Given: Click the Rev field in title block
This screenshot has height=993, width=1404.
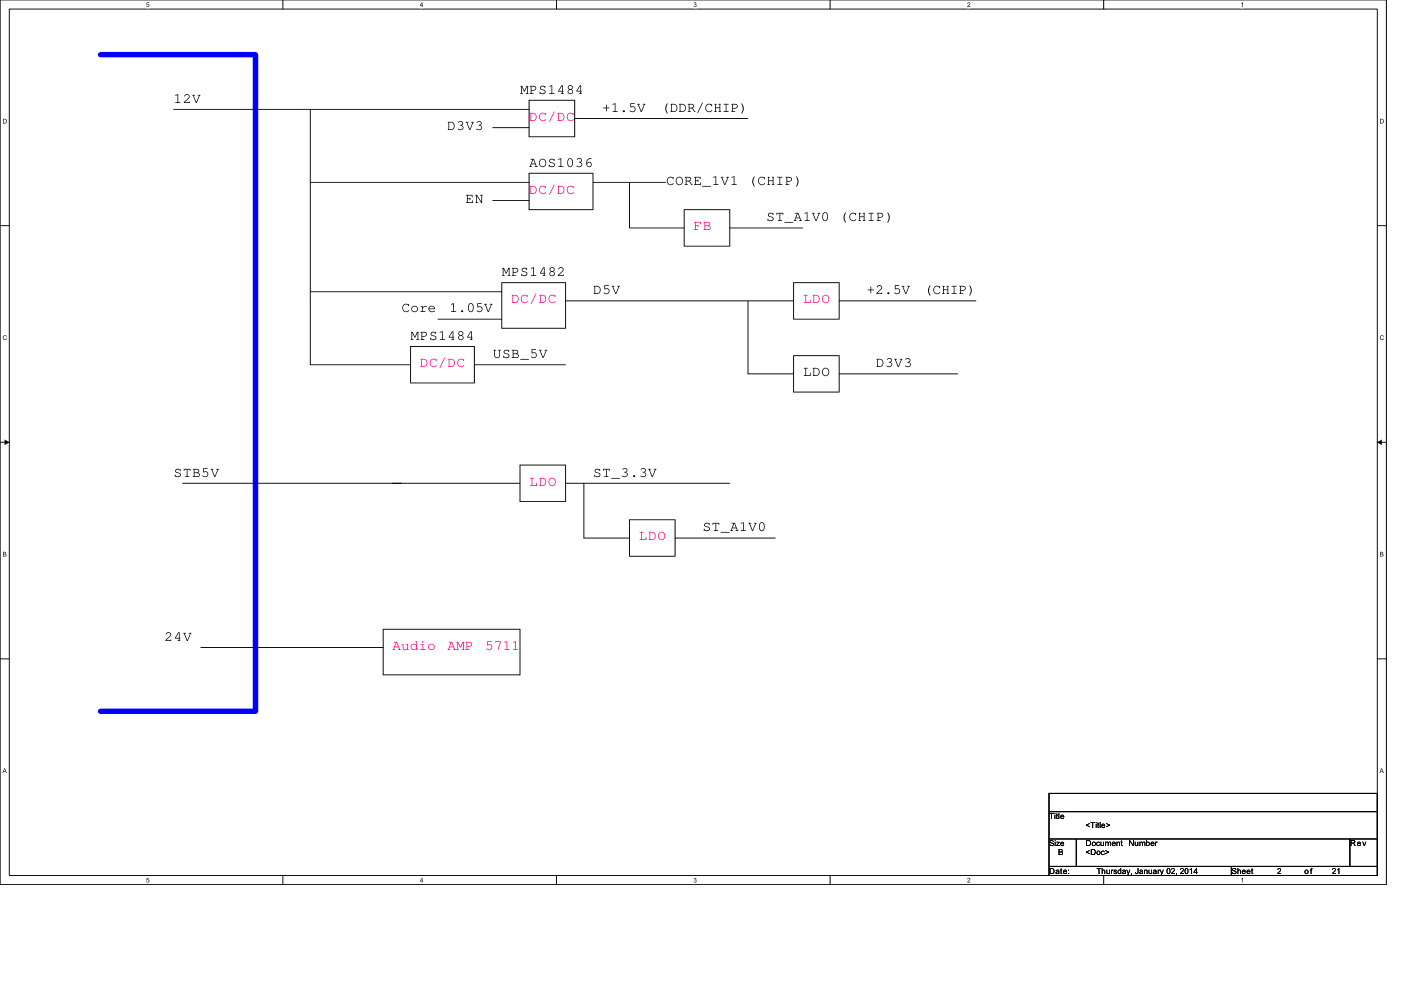Looking at the screenshot, I should click(x=1358, y=843).
